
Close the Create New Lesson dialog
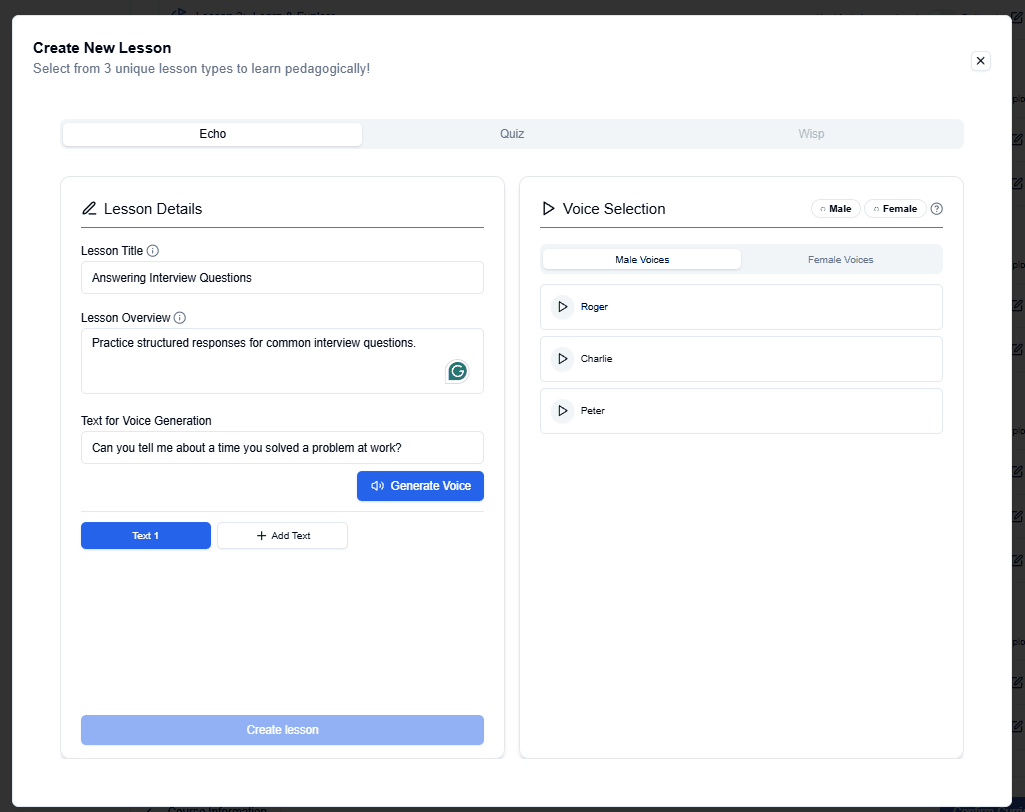980,61
